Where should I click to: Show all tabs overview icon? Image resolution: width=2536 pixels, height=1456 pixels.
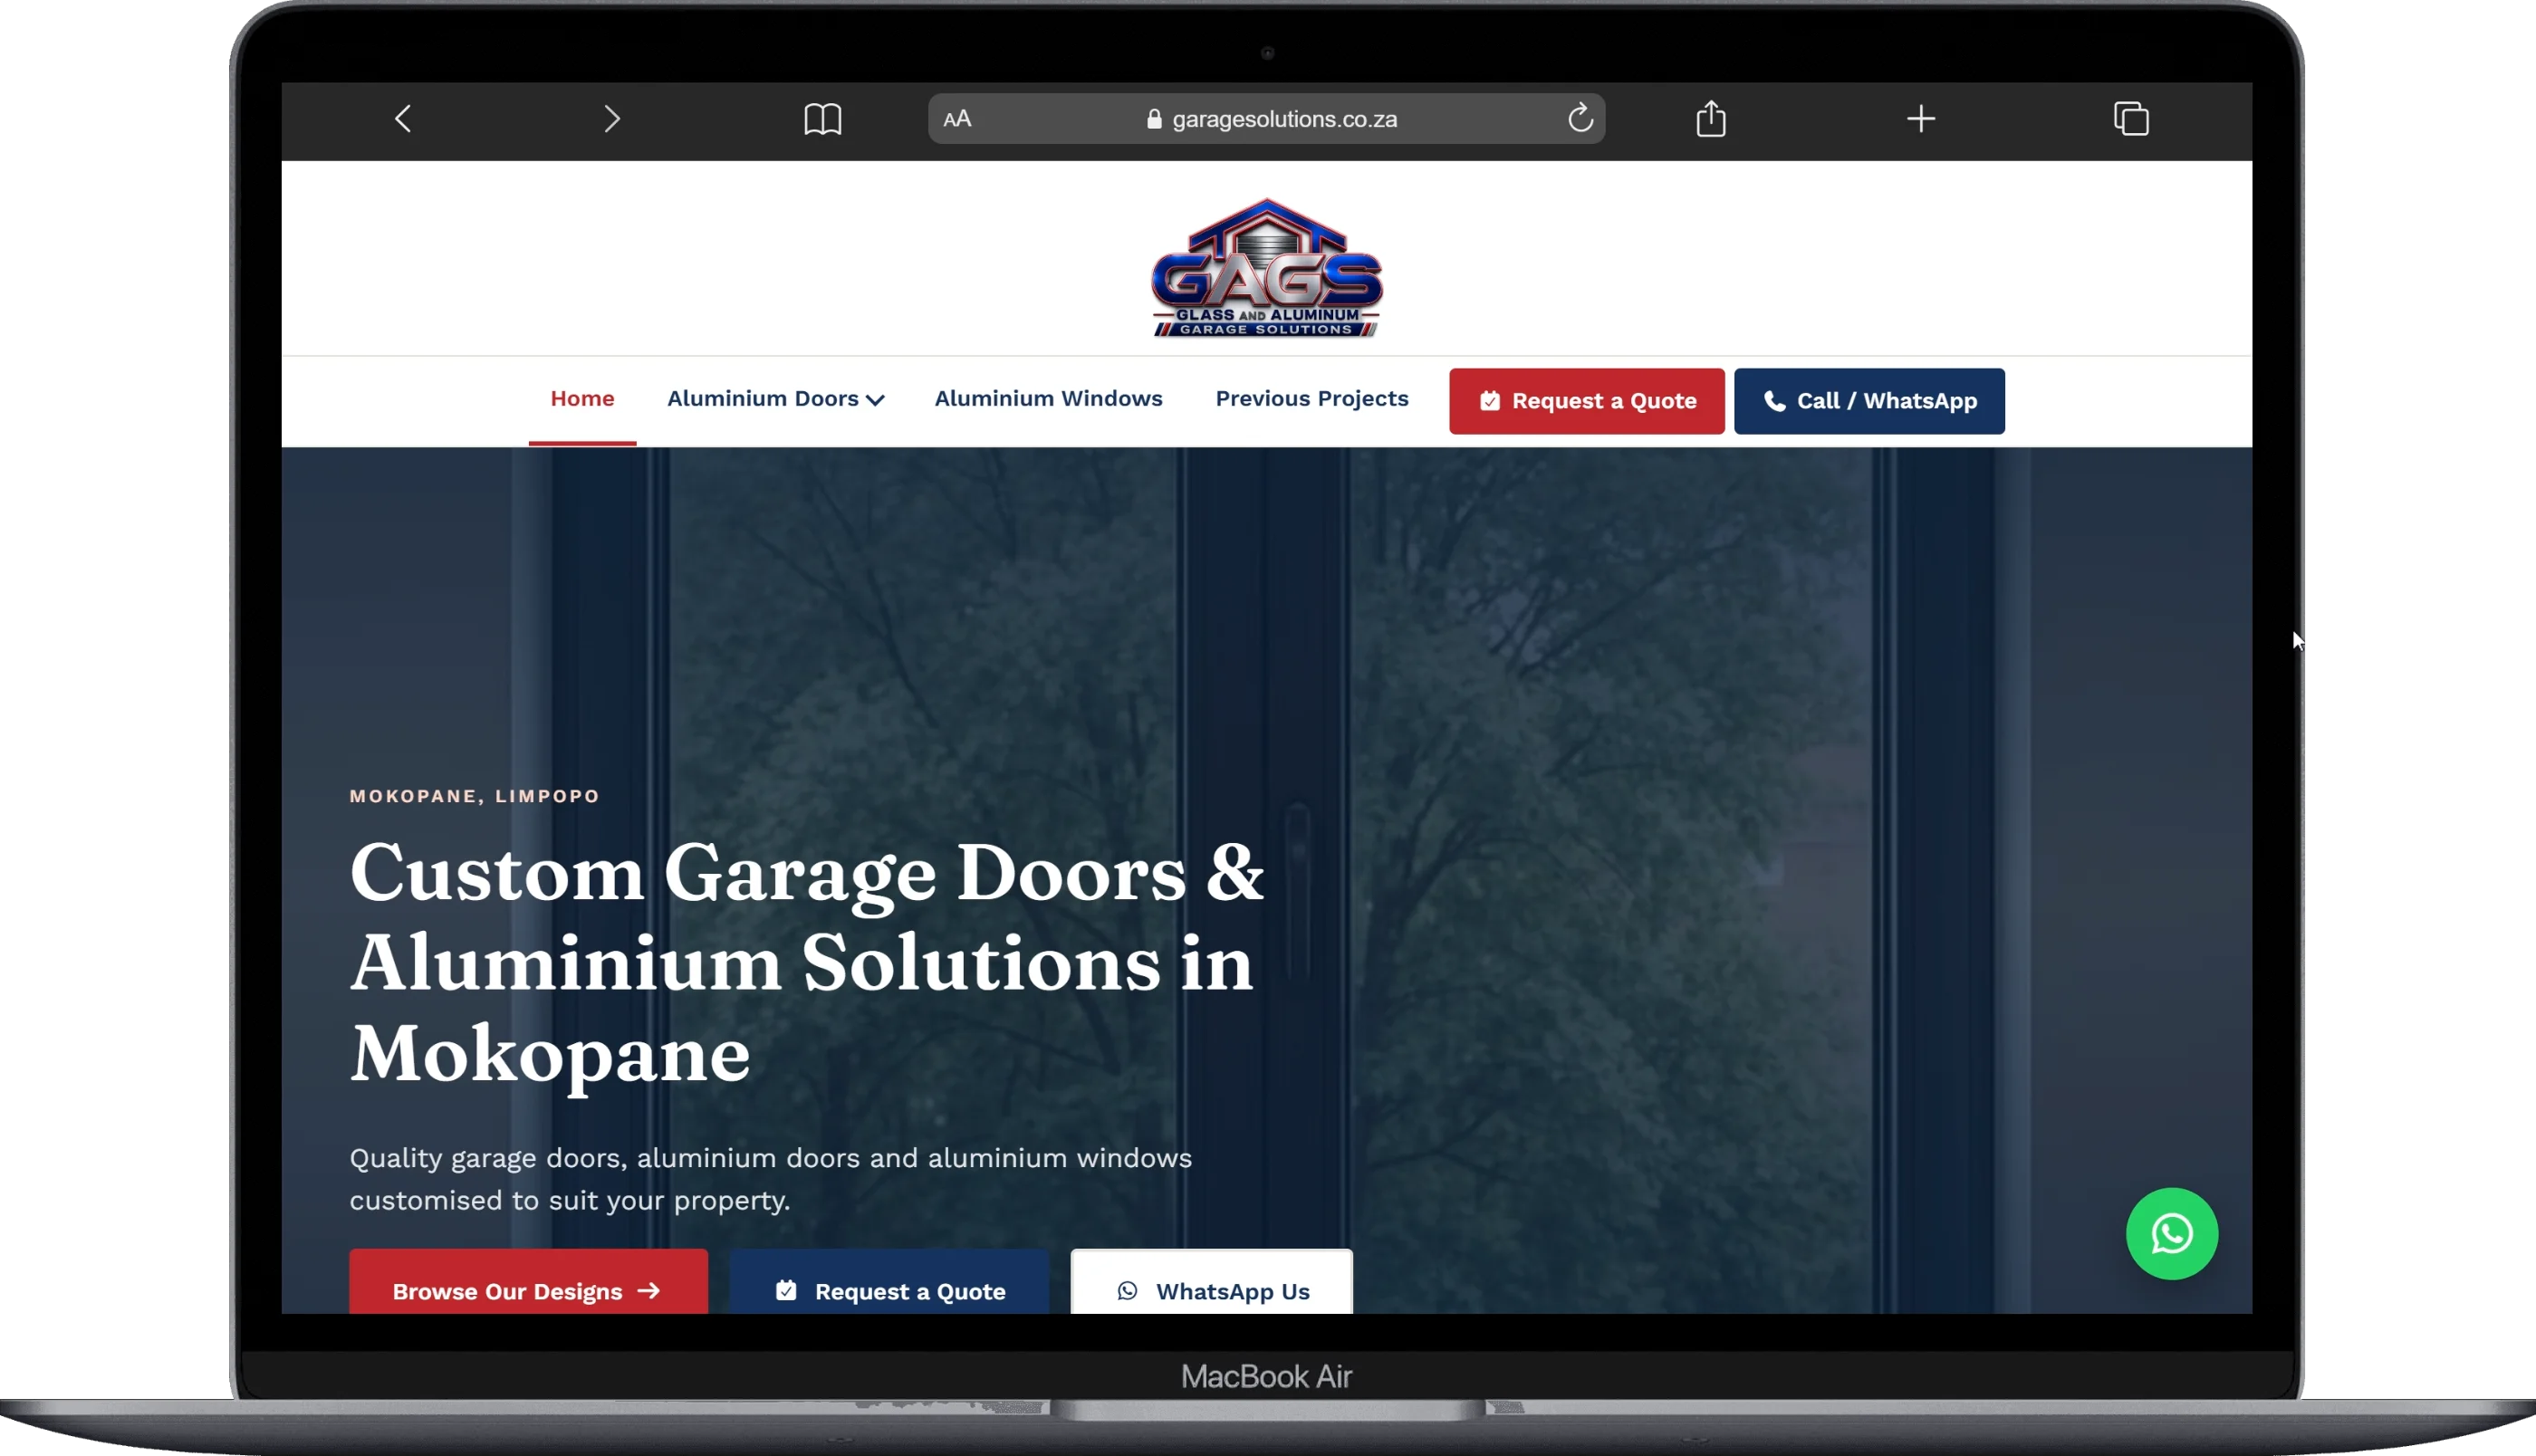[x=2131, y=119]
